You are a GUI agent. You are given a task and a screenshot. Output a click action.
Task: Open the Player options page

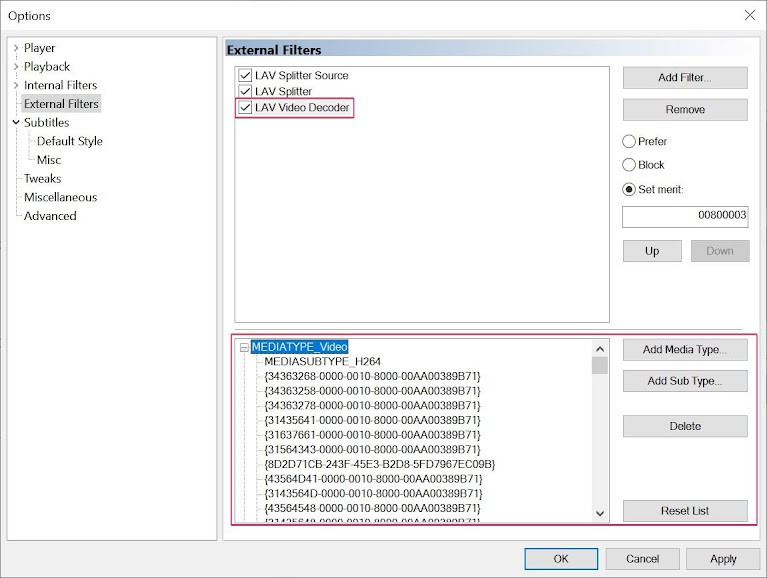(40, 48)
